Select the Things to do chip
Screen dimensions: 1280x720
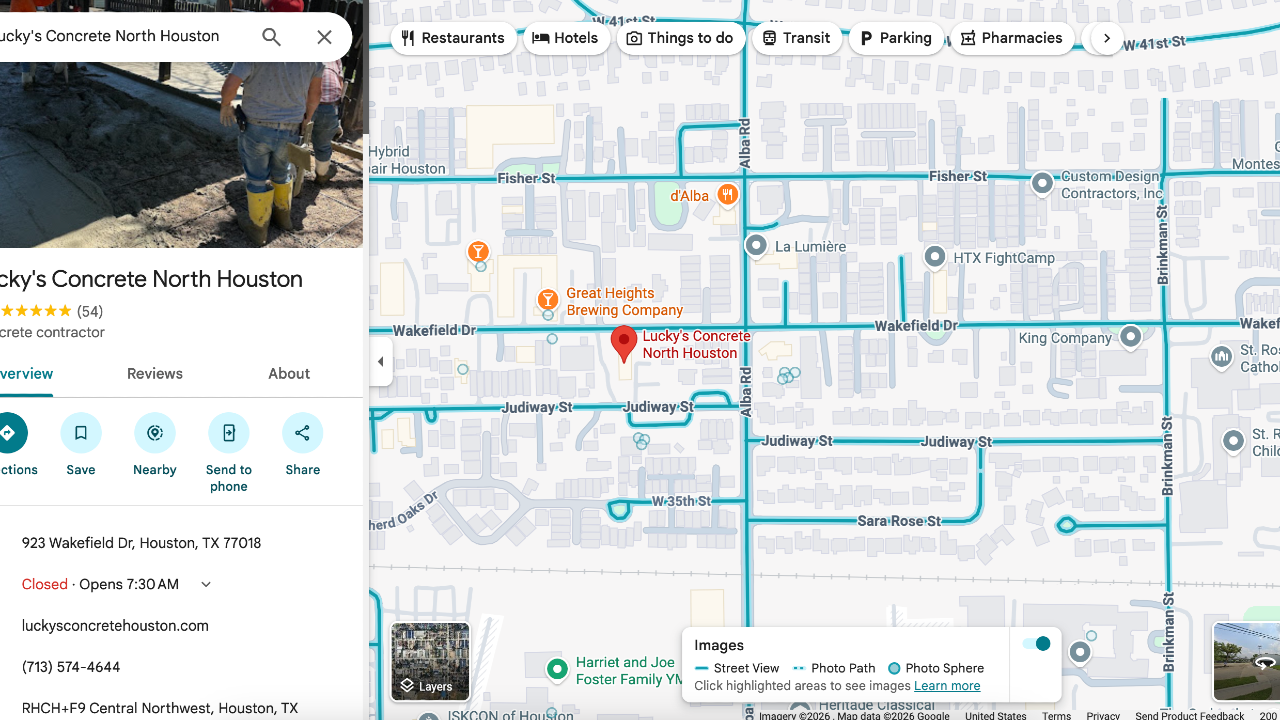[x=681, y=38]
